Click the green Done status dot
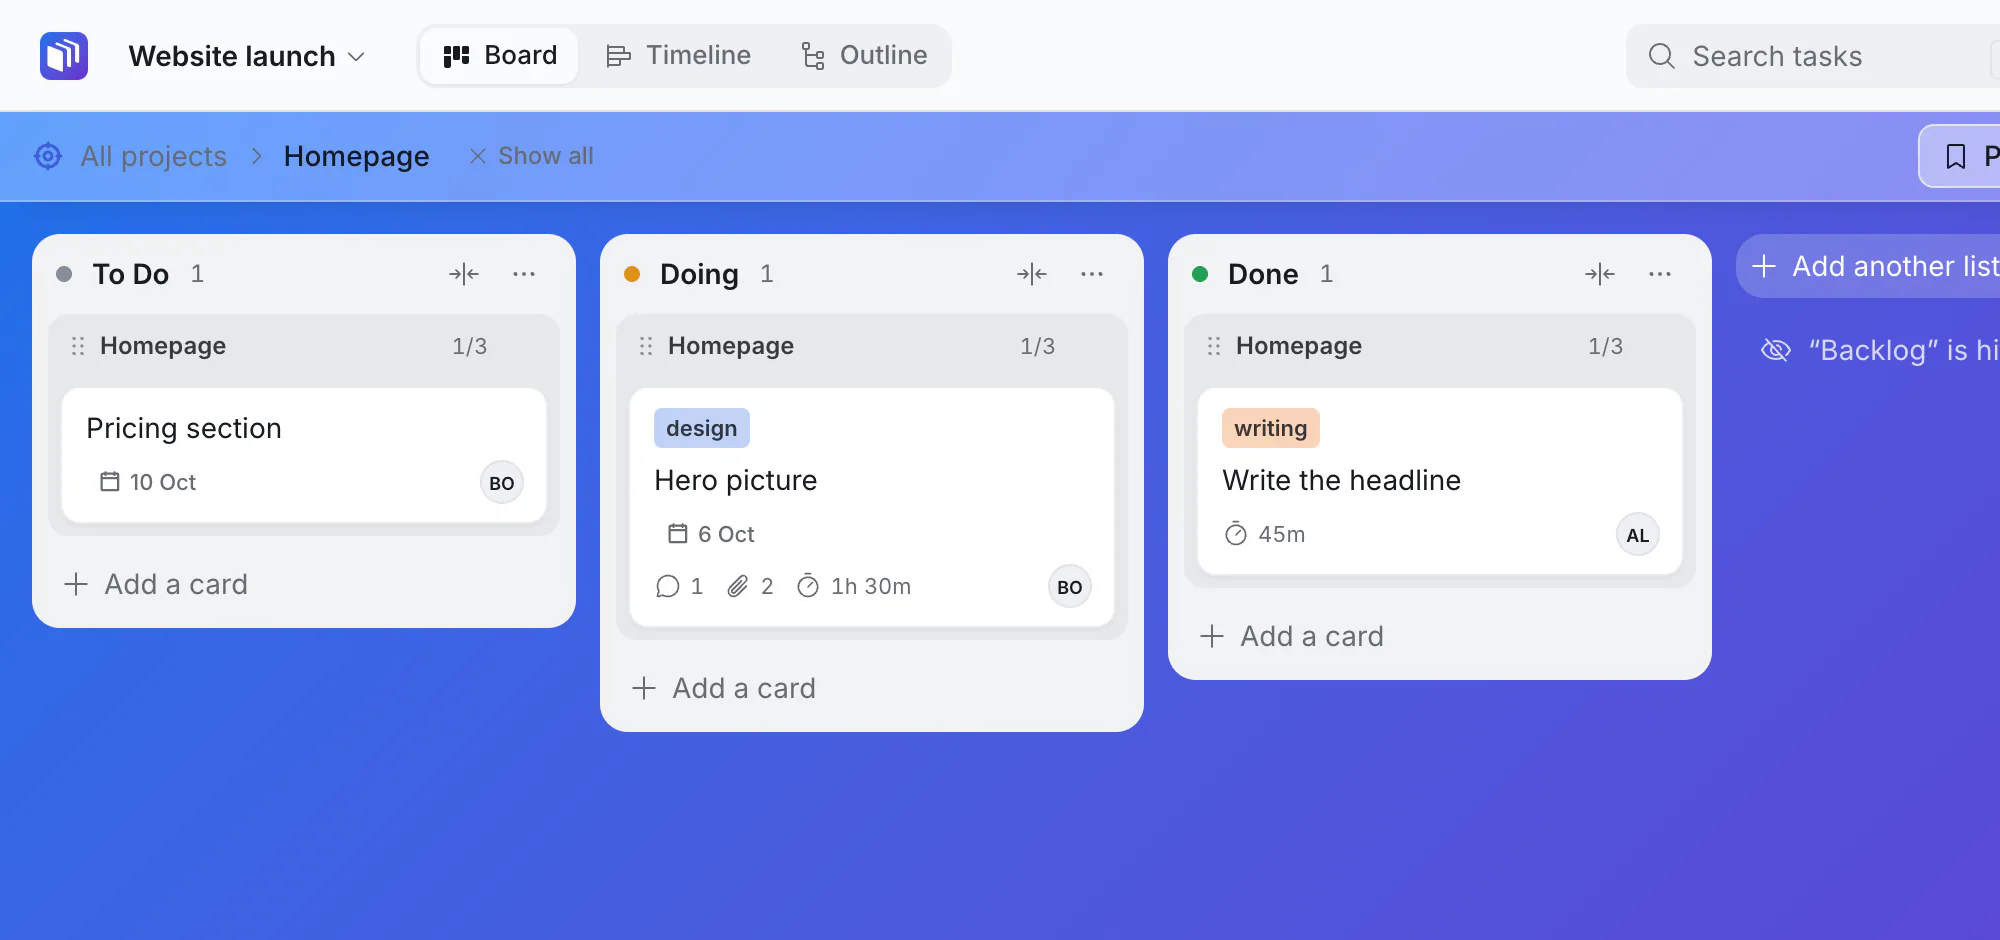This screenshot has height=940, width=2000. click(x=1200, y=274)
